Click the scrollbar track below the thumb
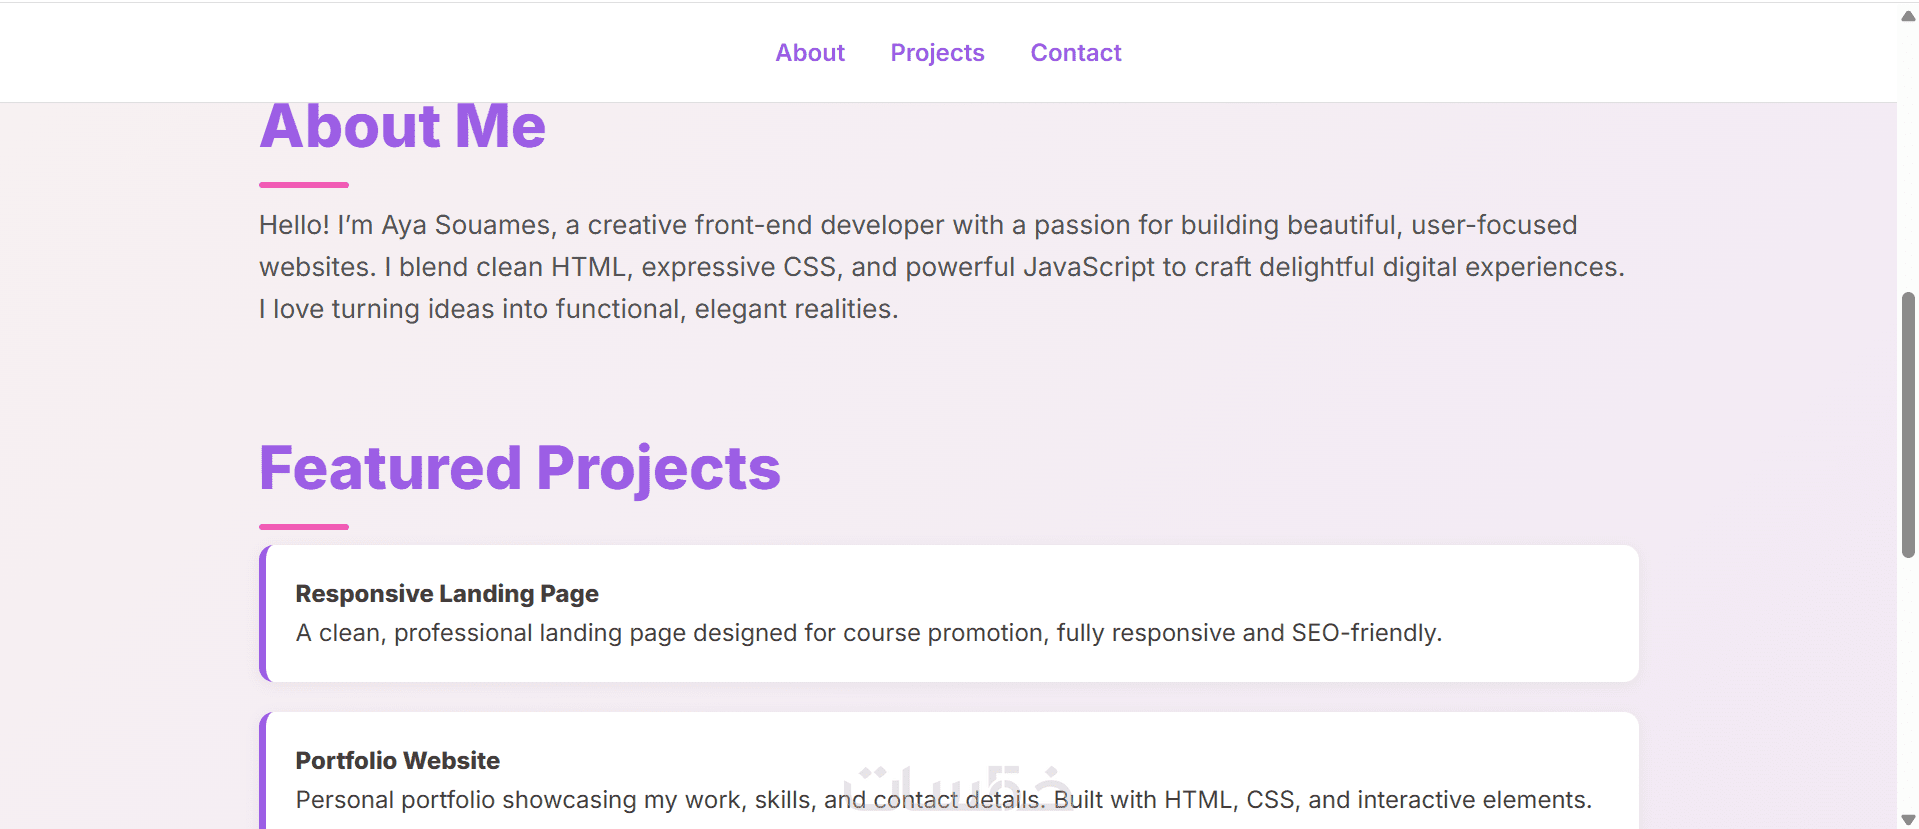This screenshot has width=1919, height=829. click(1908, 690)
